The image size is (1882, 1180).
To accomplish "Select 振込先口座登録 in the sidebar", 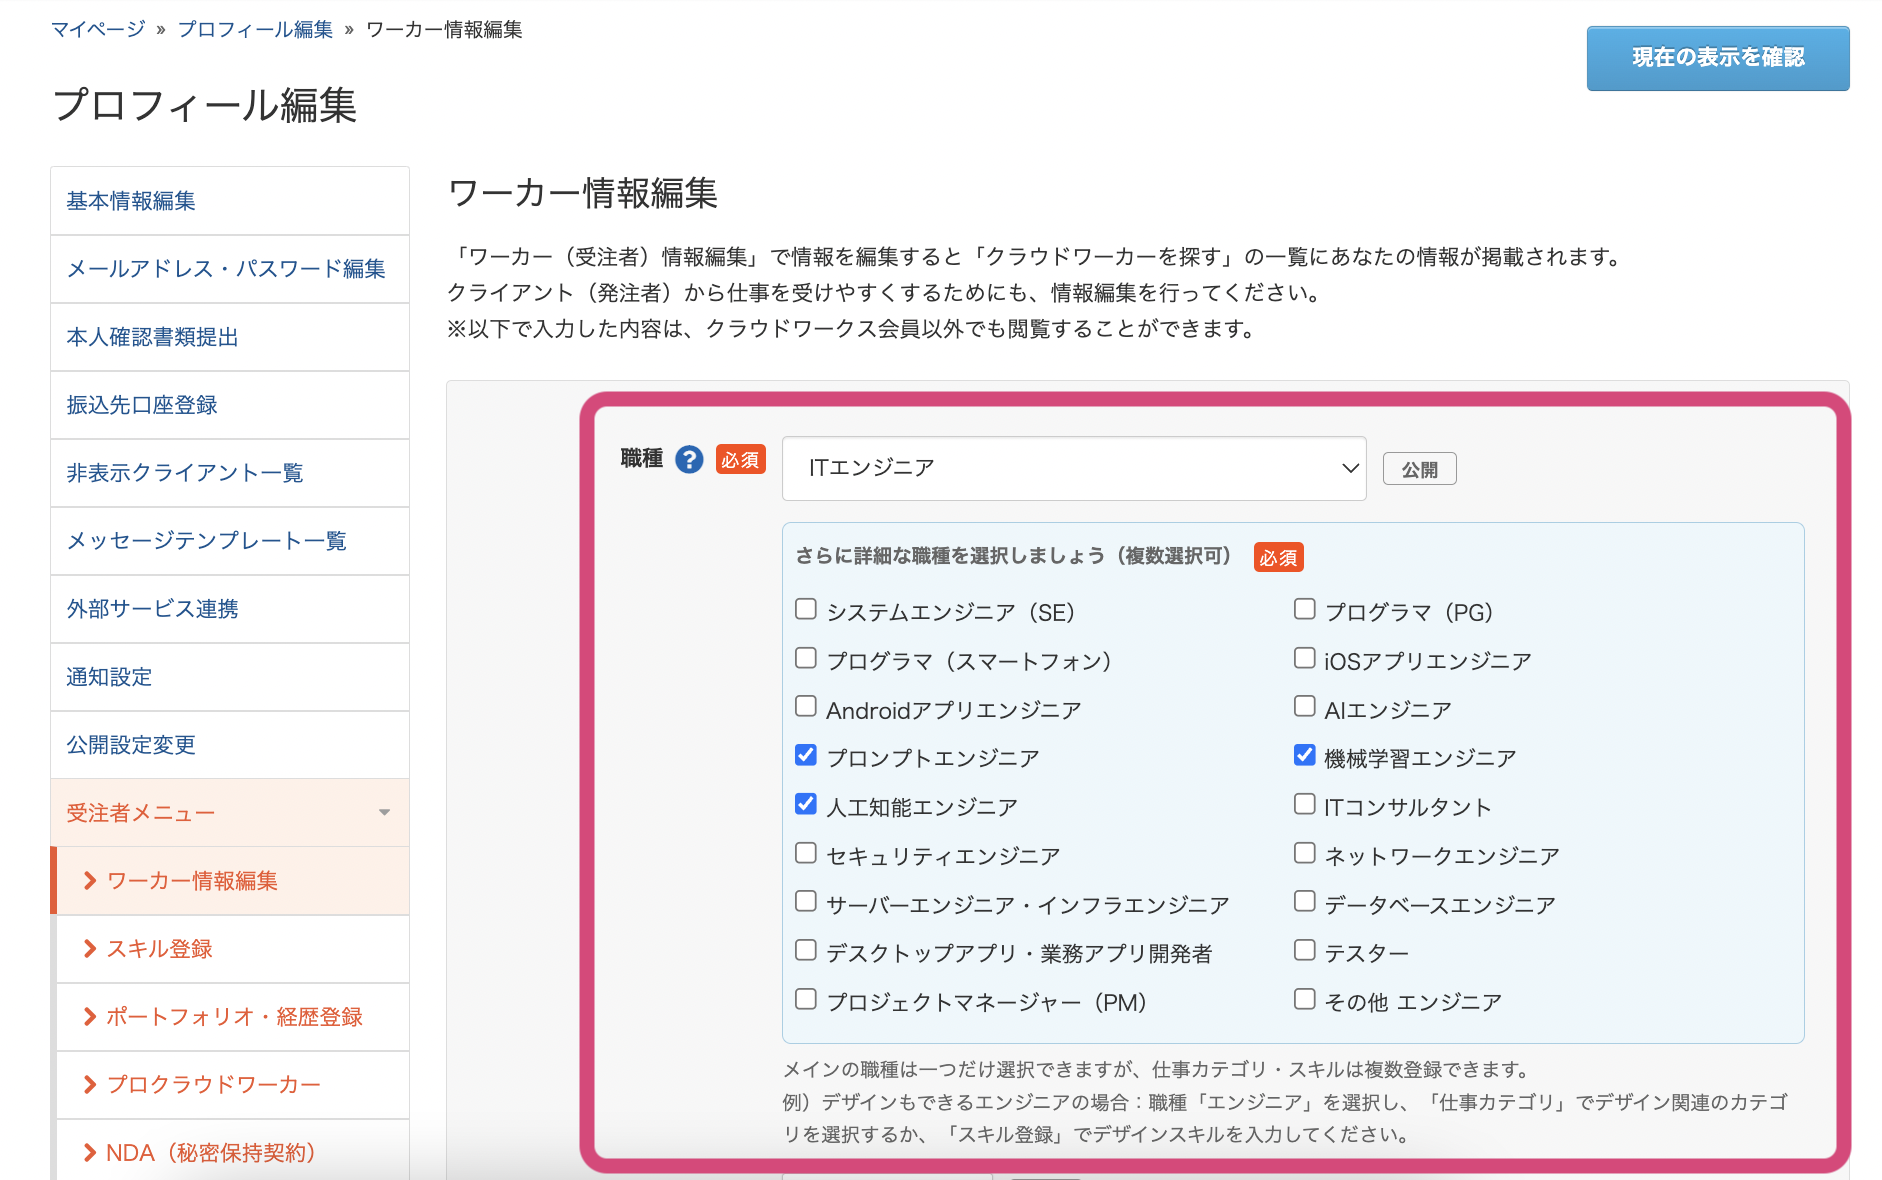I will [142, 405].
